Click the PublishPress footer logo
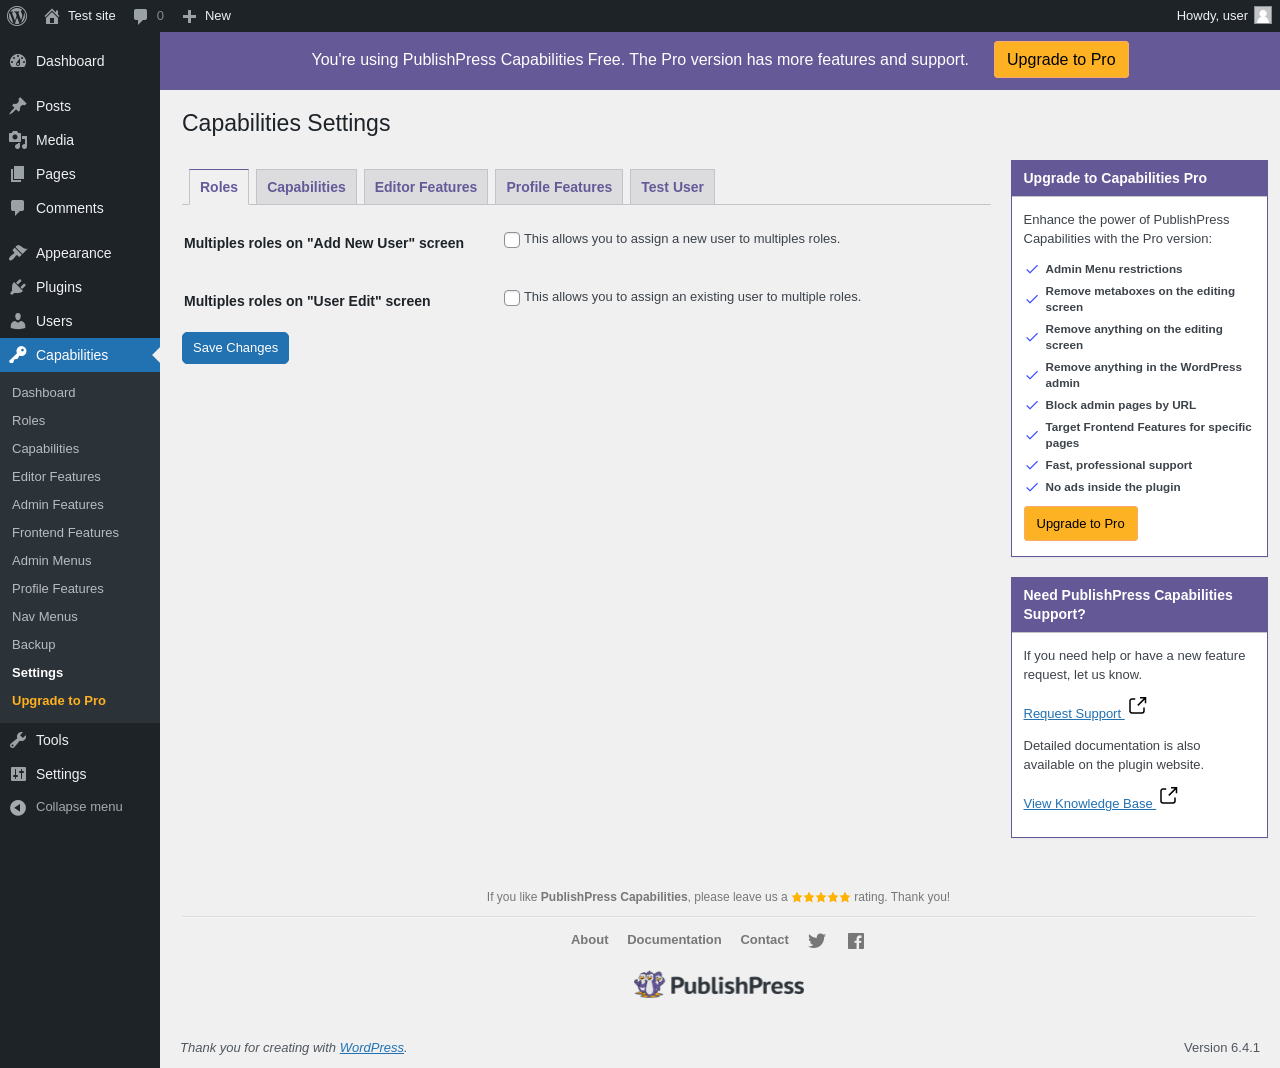Viewport: 1280px width, 1068px height. (719, 985)
